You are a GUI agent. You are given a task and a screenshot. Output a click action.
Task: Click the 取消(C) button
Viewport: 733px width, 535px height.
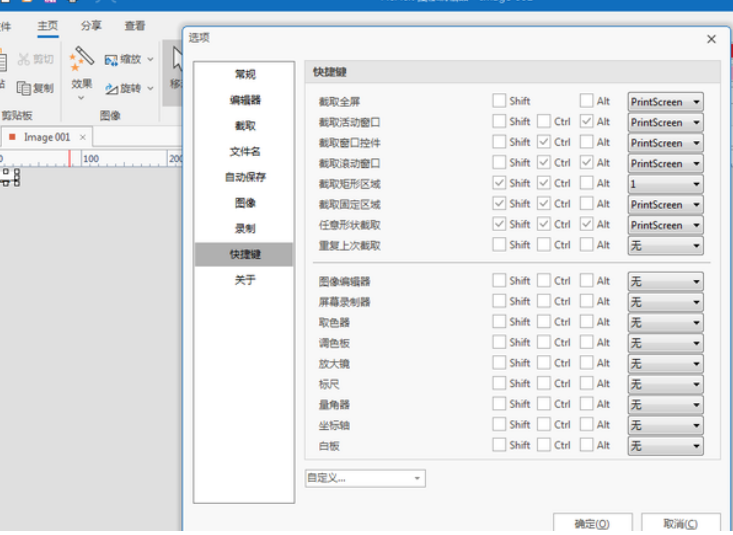pyautogui.click(x=680, y=524)
